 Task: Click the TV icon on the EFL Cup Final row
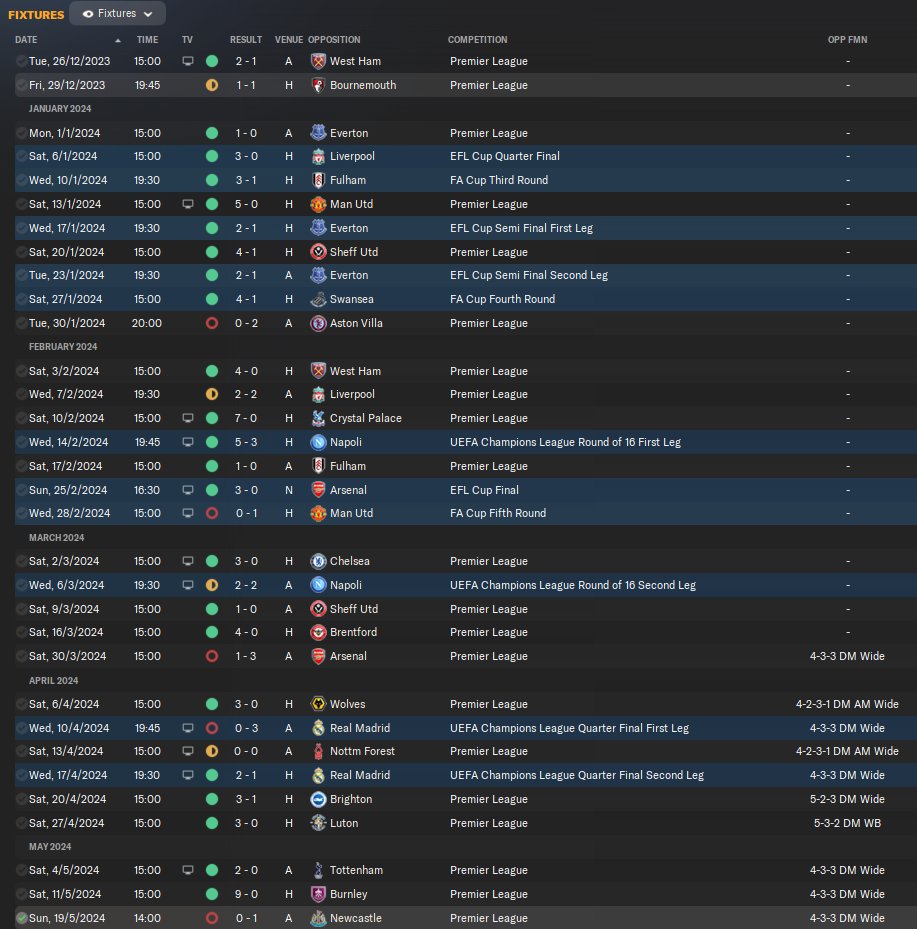pos(188,490)
